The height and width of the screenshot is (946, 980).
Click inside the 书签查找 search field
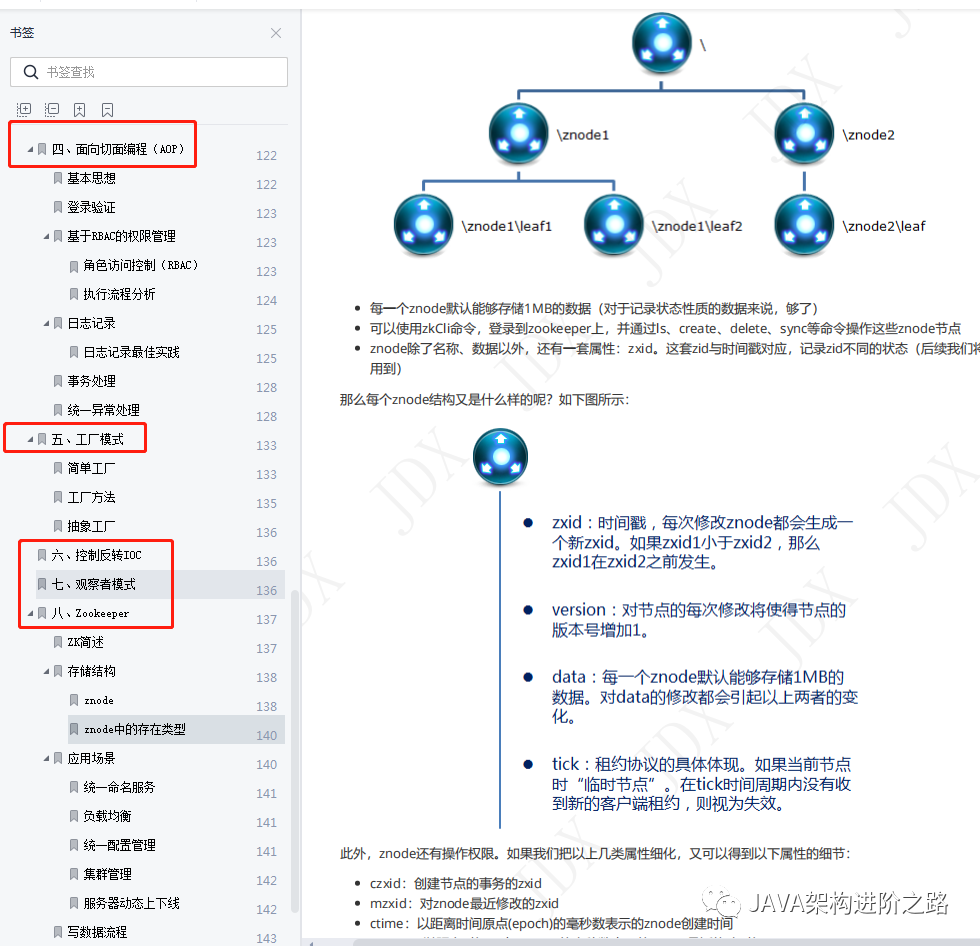point(148,71)
